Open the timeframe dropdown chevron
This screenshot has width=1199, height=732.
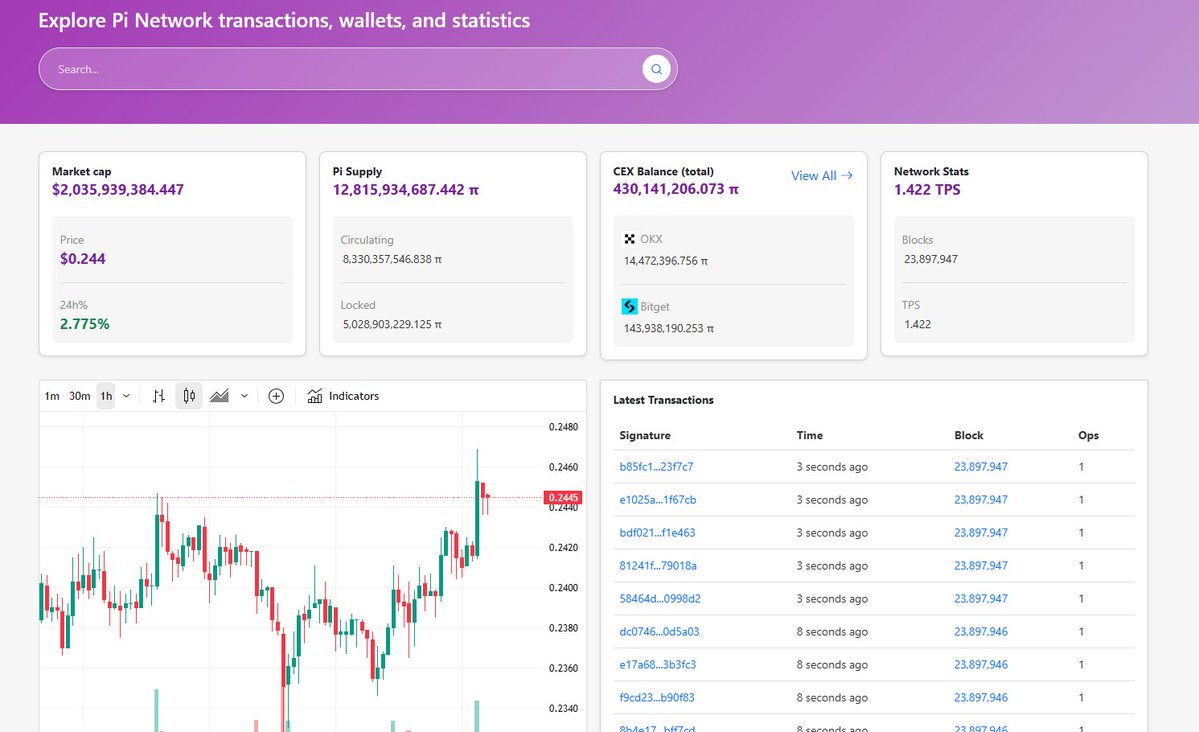127,396
